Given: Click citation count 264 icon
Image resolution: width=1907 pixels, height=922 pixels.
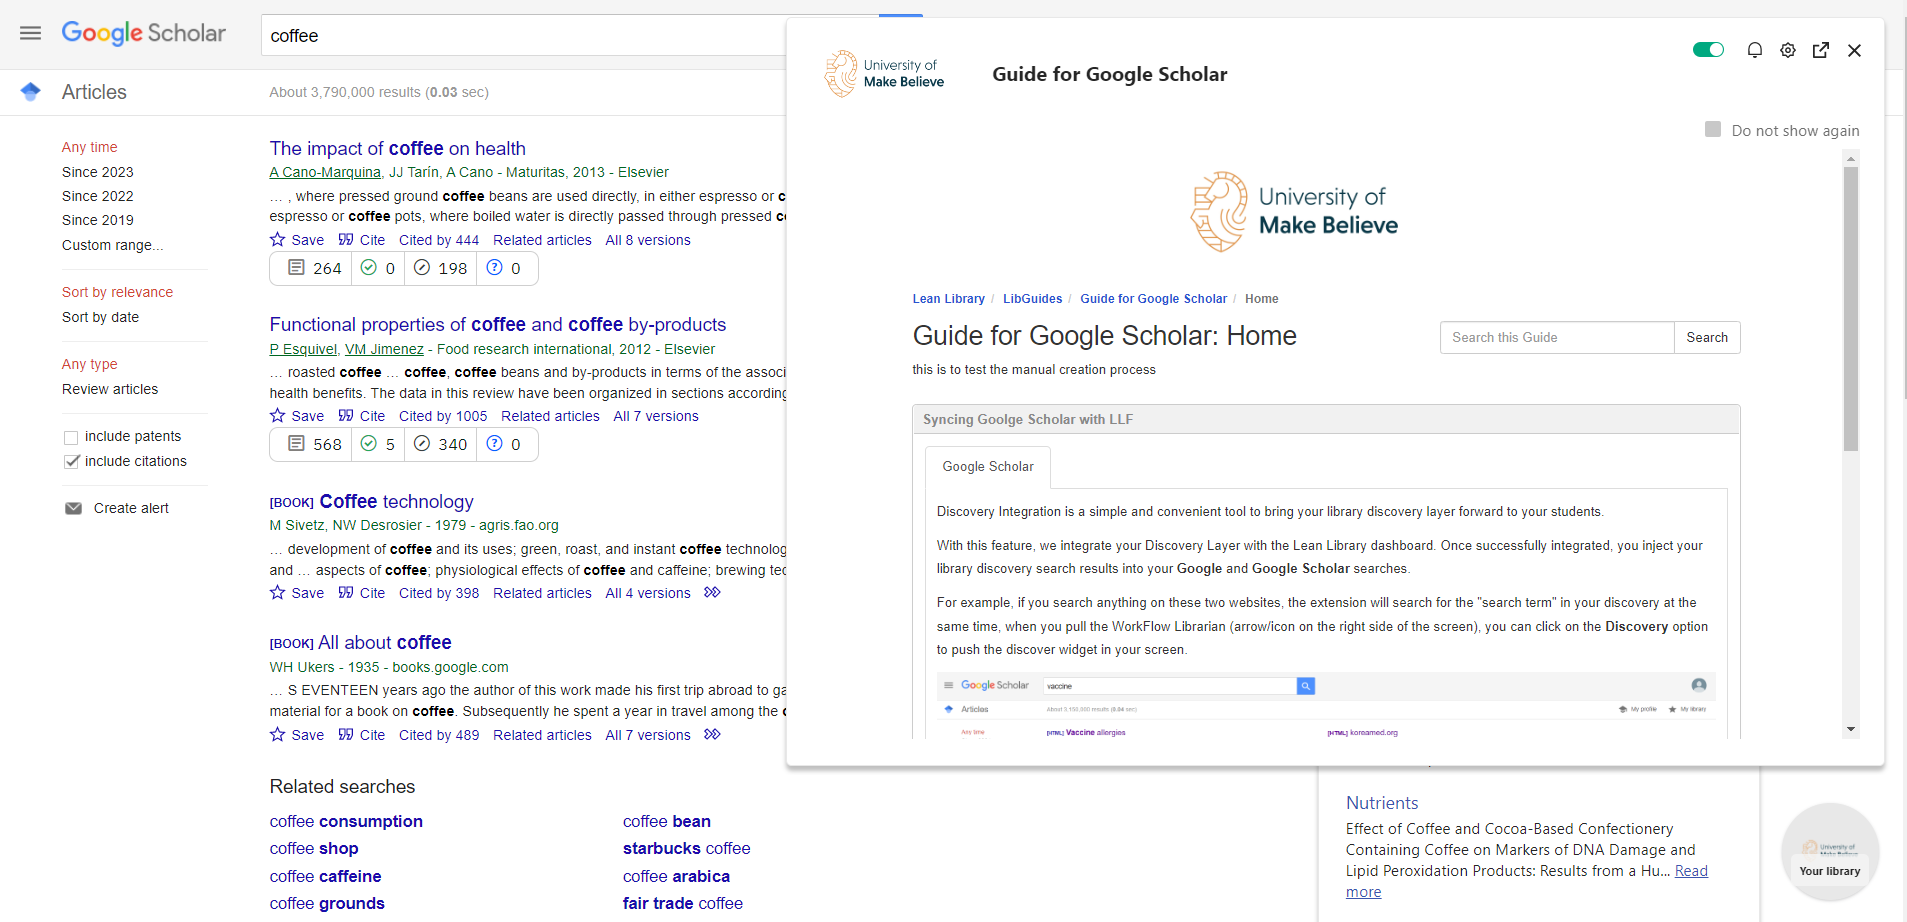Looking at the screenshot, I should pos(296,267).
